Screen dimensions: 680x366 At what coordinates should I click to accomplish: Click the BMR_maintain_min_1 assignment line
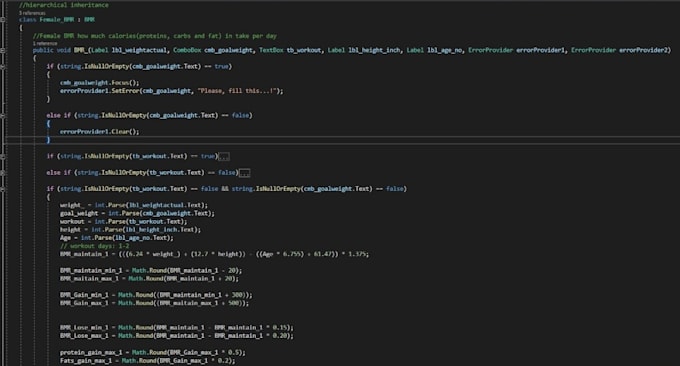tap(151, 271)
